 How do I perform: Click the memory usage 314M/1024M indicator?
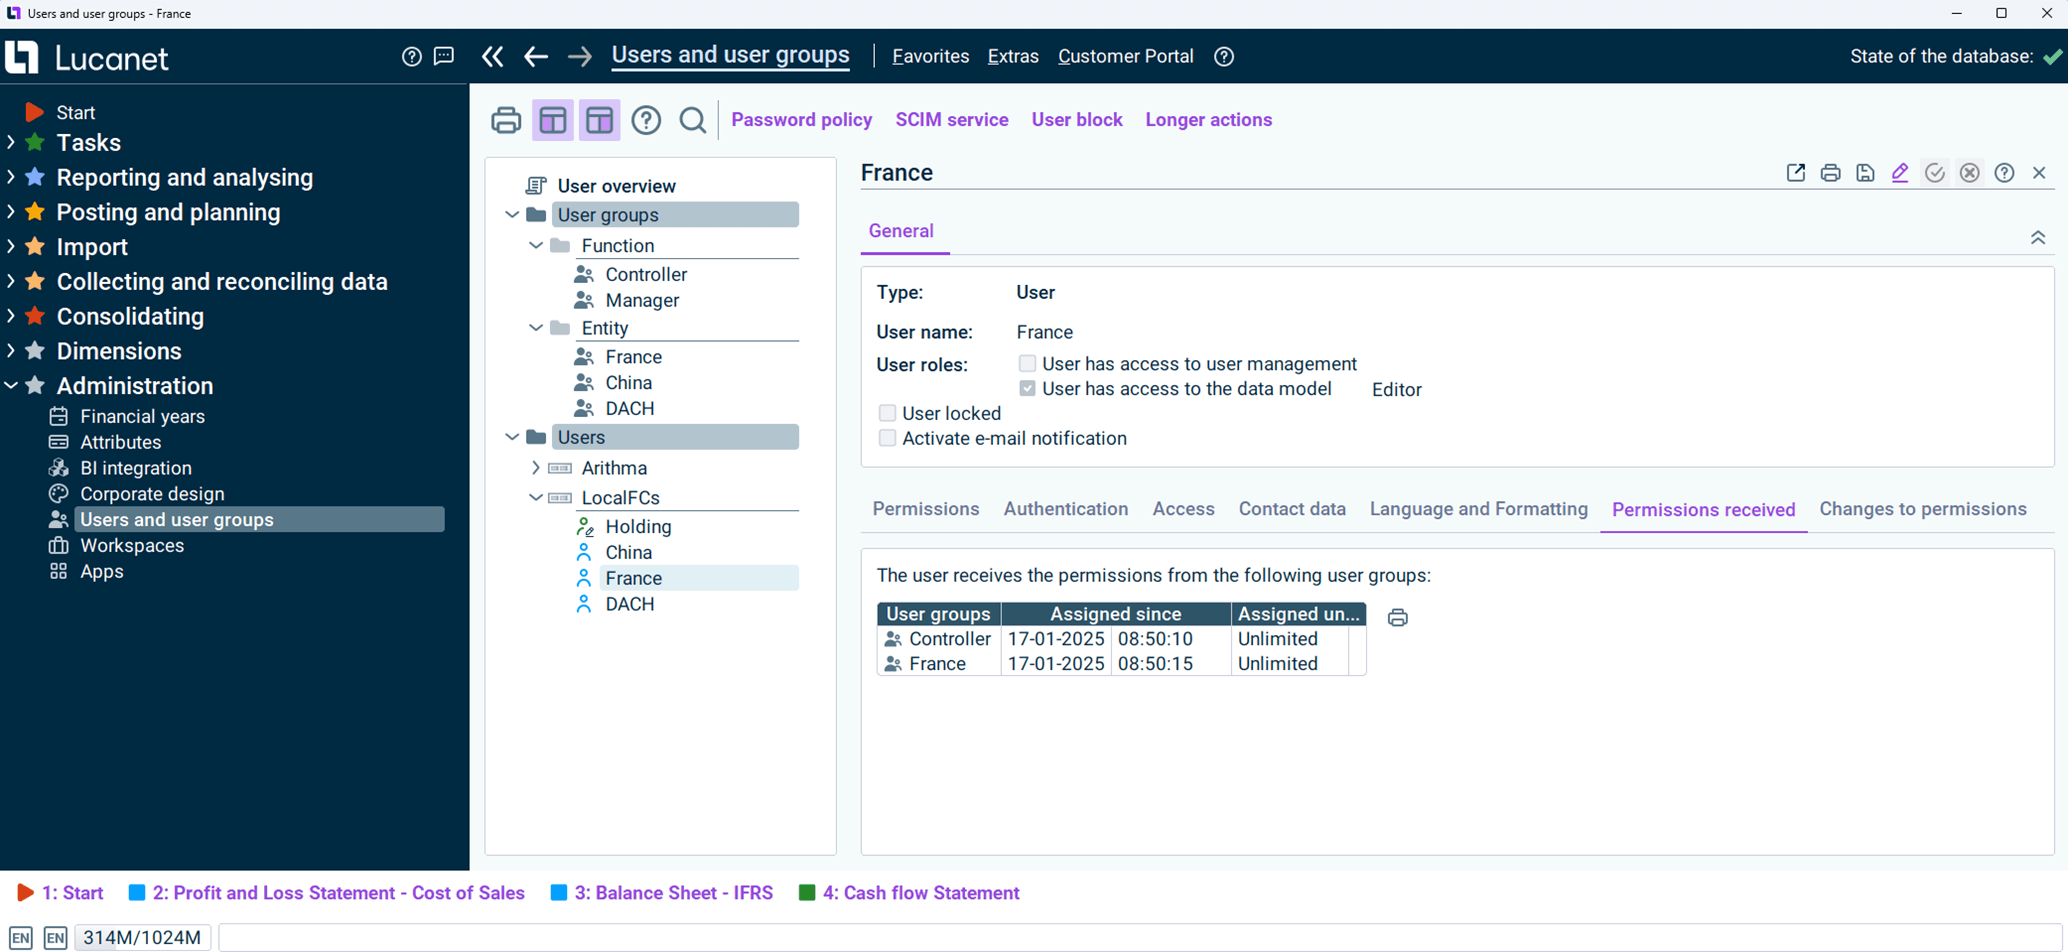143,938
